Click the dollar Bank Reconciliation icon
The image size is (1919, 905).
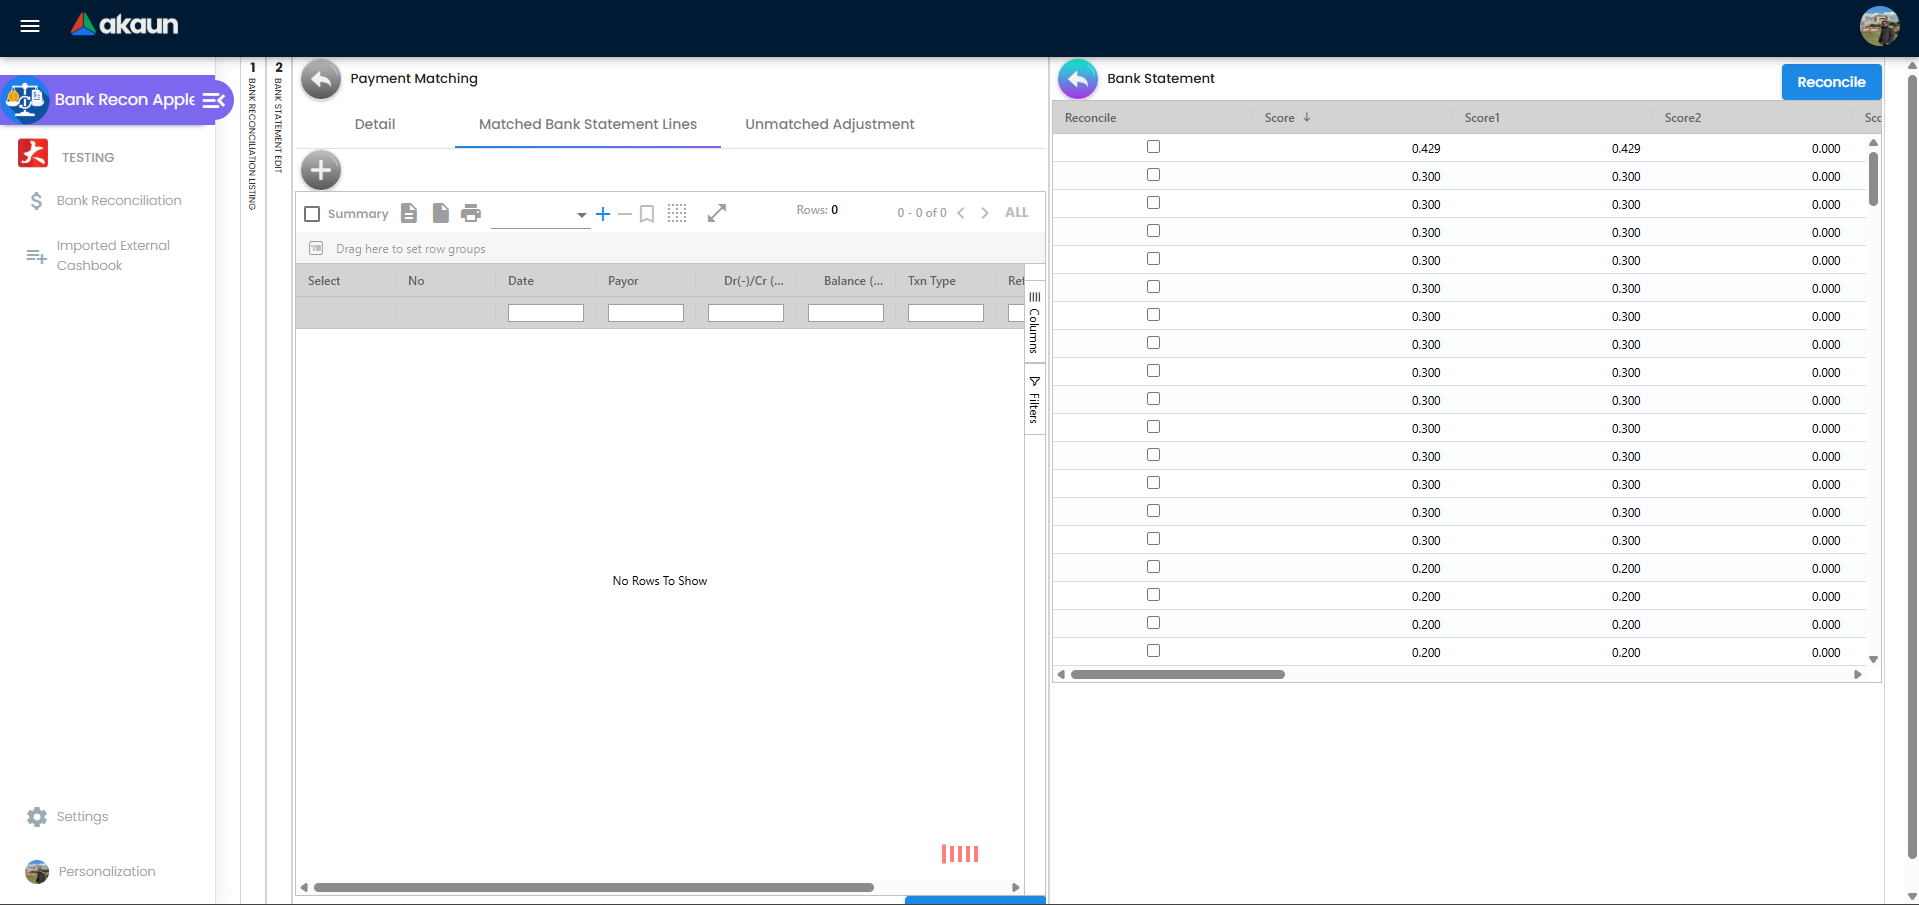tap(36, 201)
